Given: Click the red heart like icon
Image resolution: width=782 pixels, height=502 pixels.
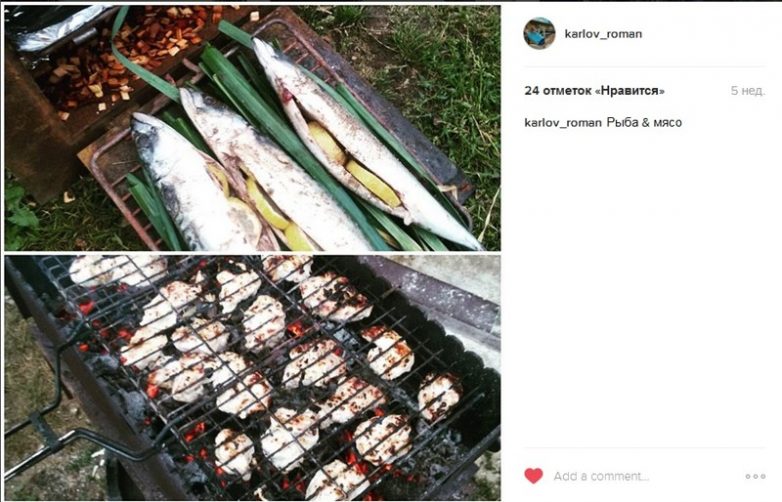Looking at the screenshot, I should [x=534, y=476].
